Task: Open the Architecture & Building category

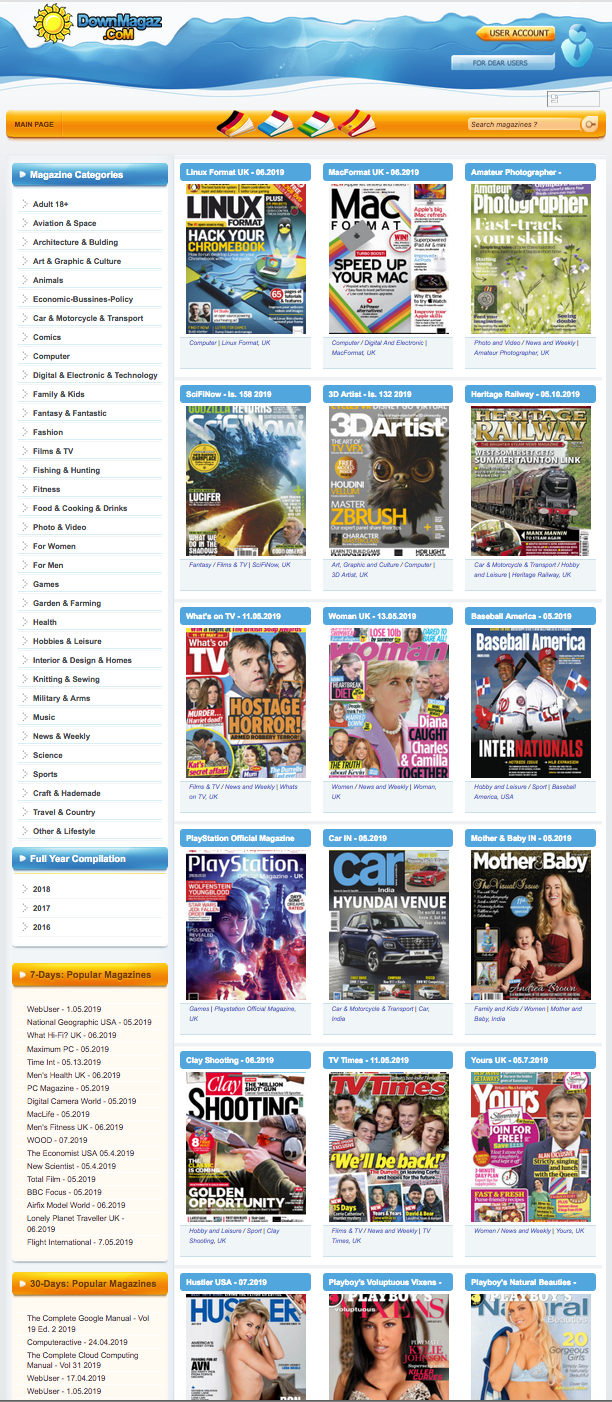Action: [75, 243]
